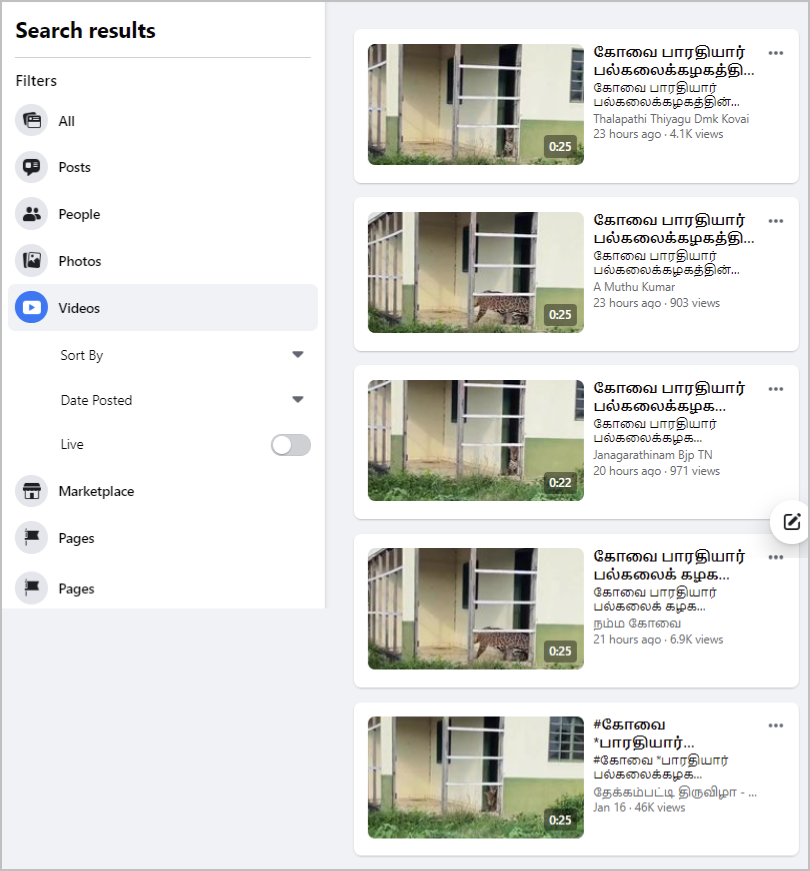This screenshot has height=871, width=810.
Task: Open three-dot menu on A Muthu Kumar video
Action: pos(776,221)
